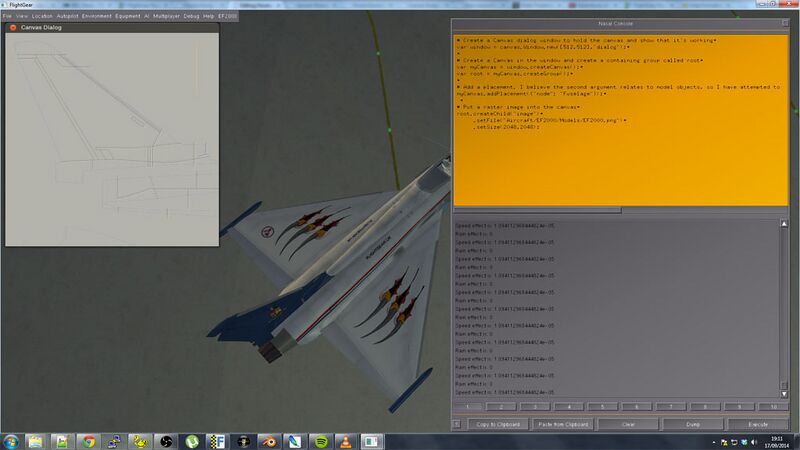
Task: Click the taskbar clock showing 19:11
Action: pos(777,442)
